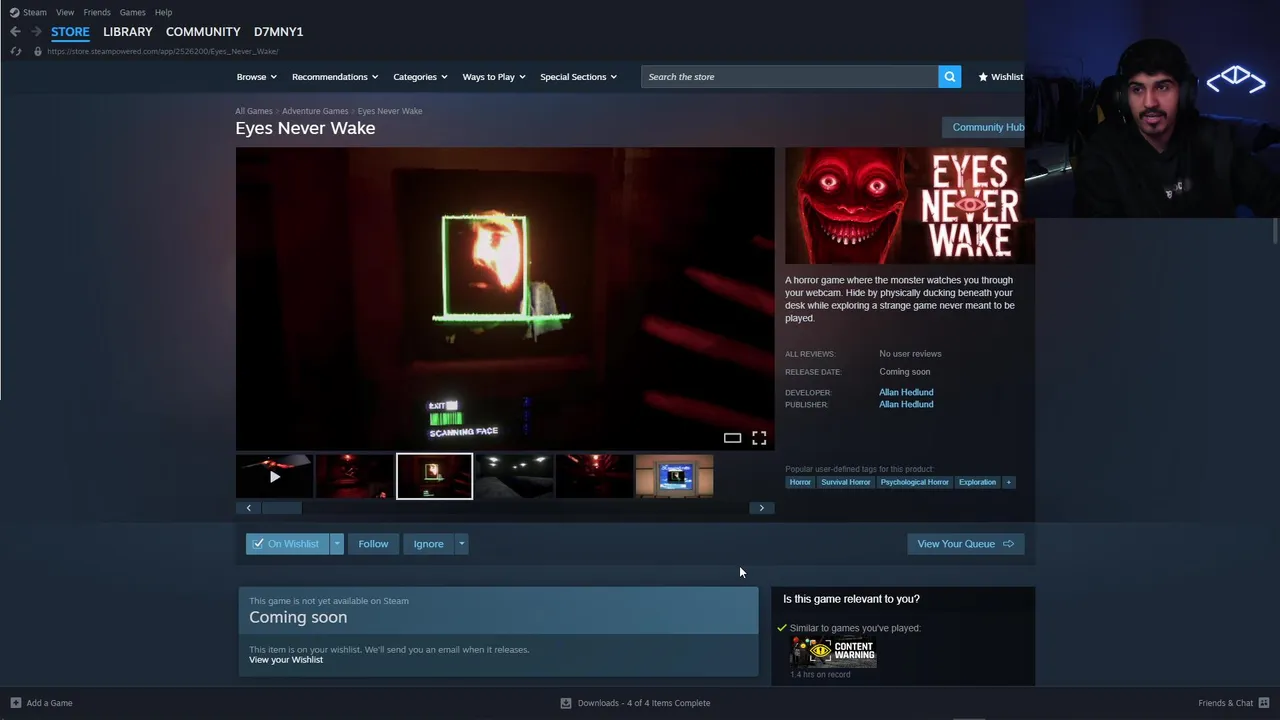Select the store URL address field
This screenshot has width=1280, height=720.
pos(162,51)
